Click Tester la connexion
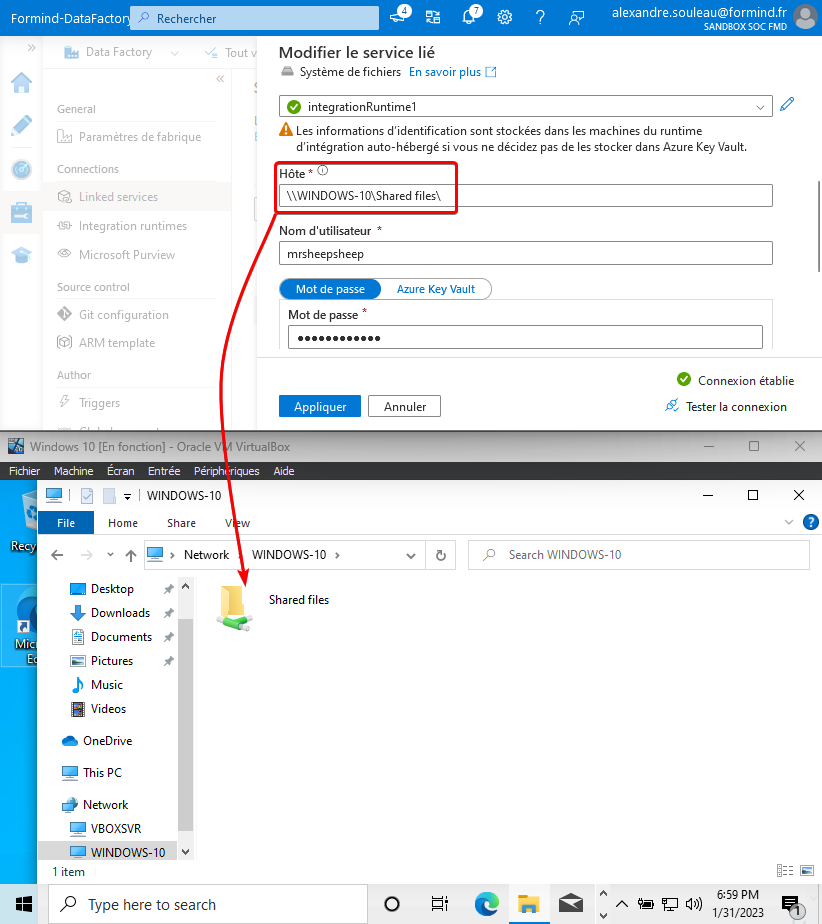 coord(726,406)
